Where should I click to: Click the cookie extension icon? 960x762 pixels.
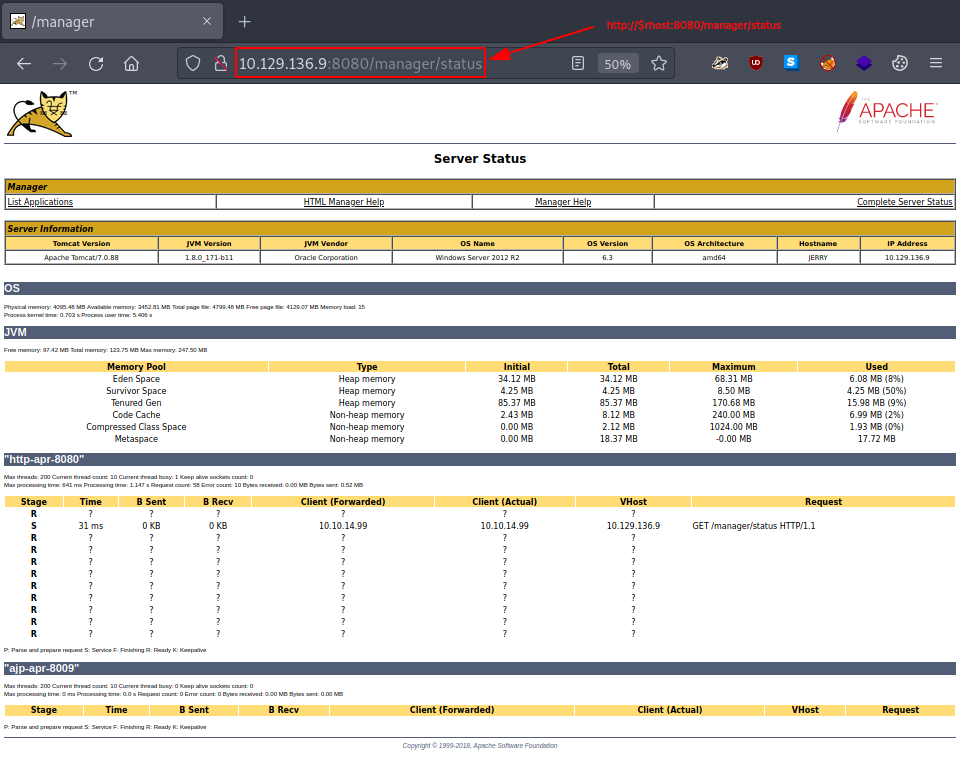click(900, 63)
